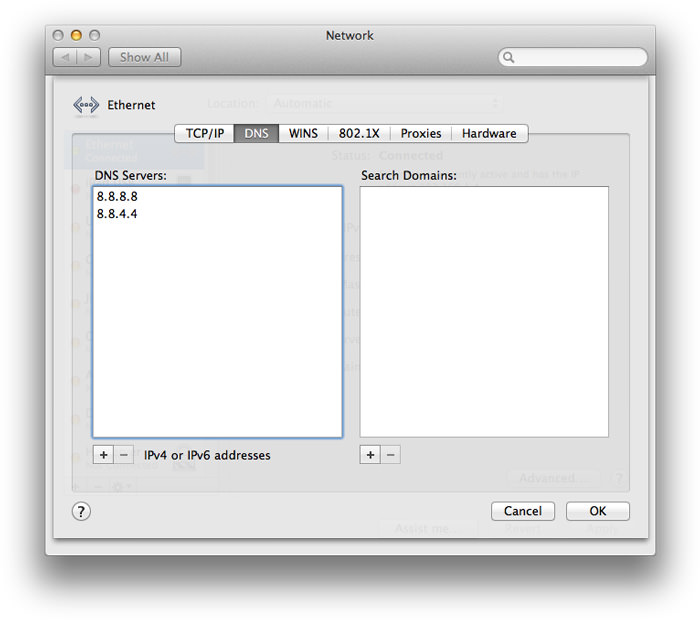
Task: Open the Proxies tab
Action: pyautogui.click(x=421, y=133)
